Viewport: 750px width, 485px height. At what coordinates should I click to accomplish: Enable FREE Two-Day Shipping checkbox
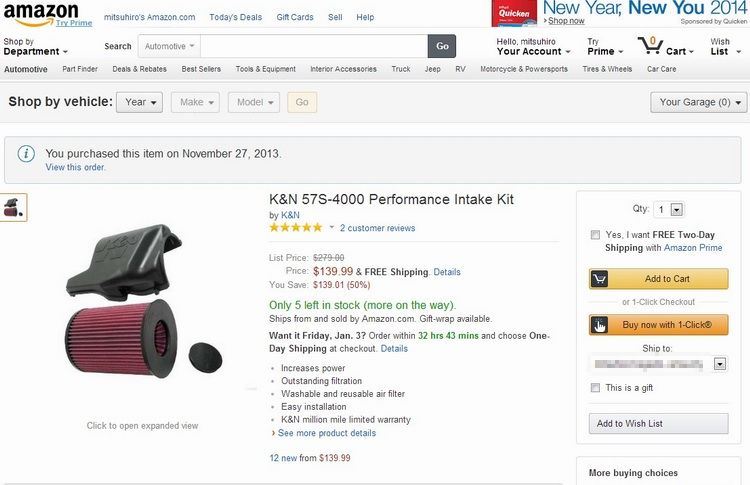point(595,235)
